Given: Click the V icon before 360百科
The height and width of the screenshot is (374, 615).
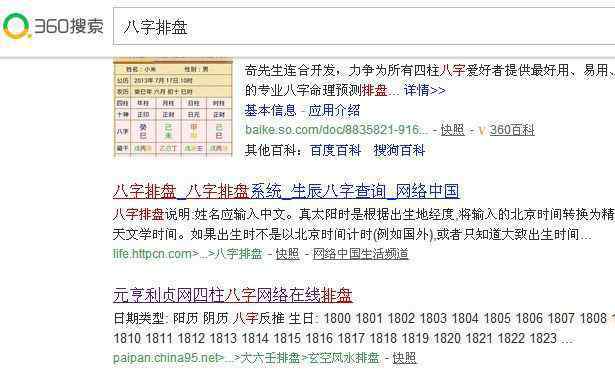Looking at the screenshot, I should [x=482, y=130].
